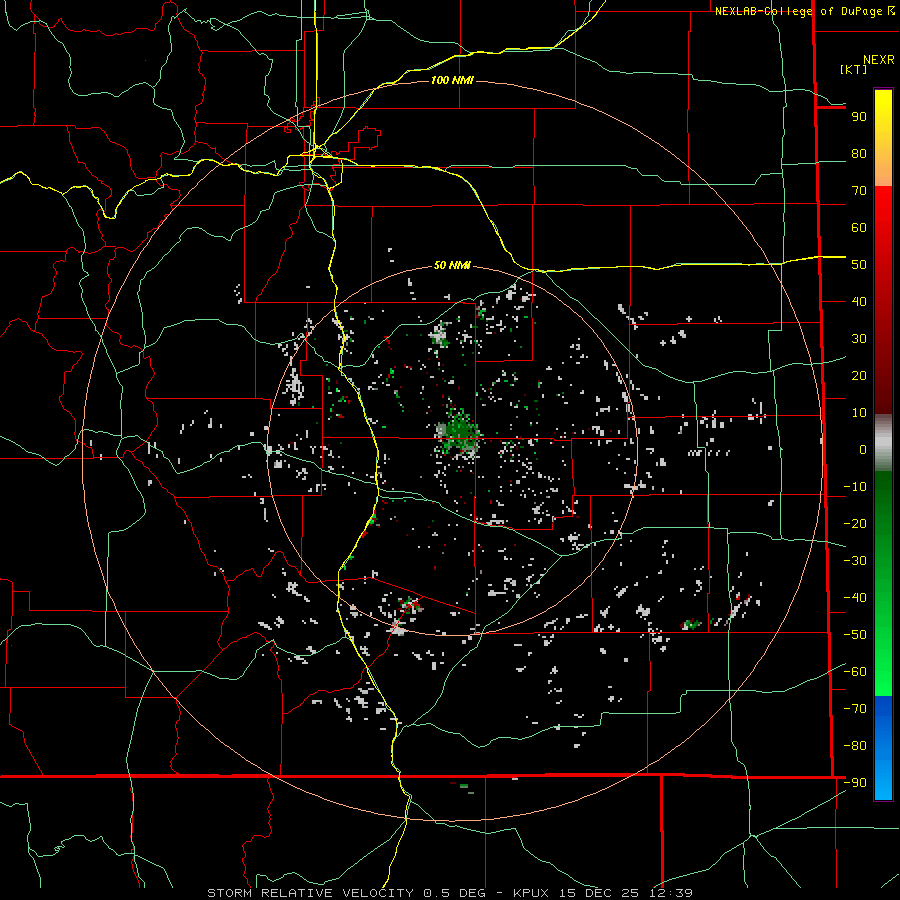Select the -90 value on the velocity scale
The image size is (900, 900).
pyautogui.click(x=855, y=783)
